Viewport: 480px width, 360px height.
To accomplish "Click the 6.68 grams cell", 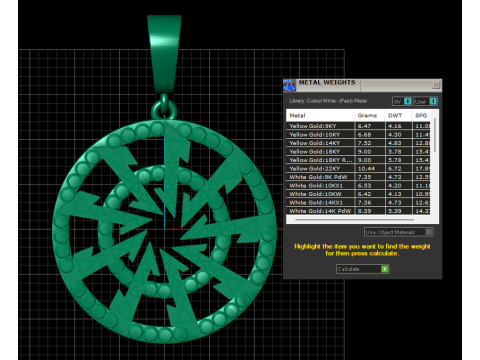I will pos(369,135).
